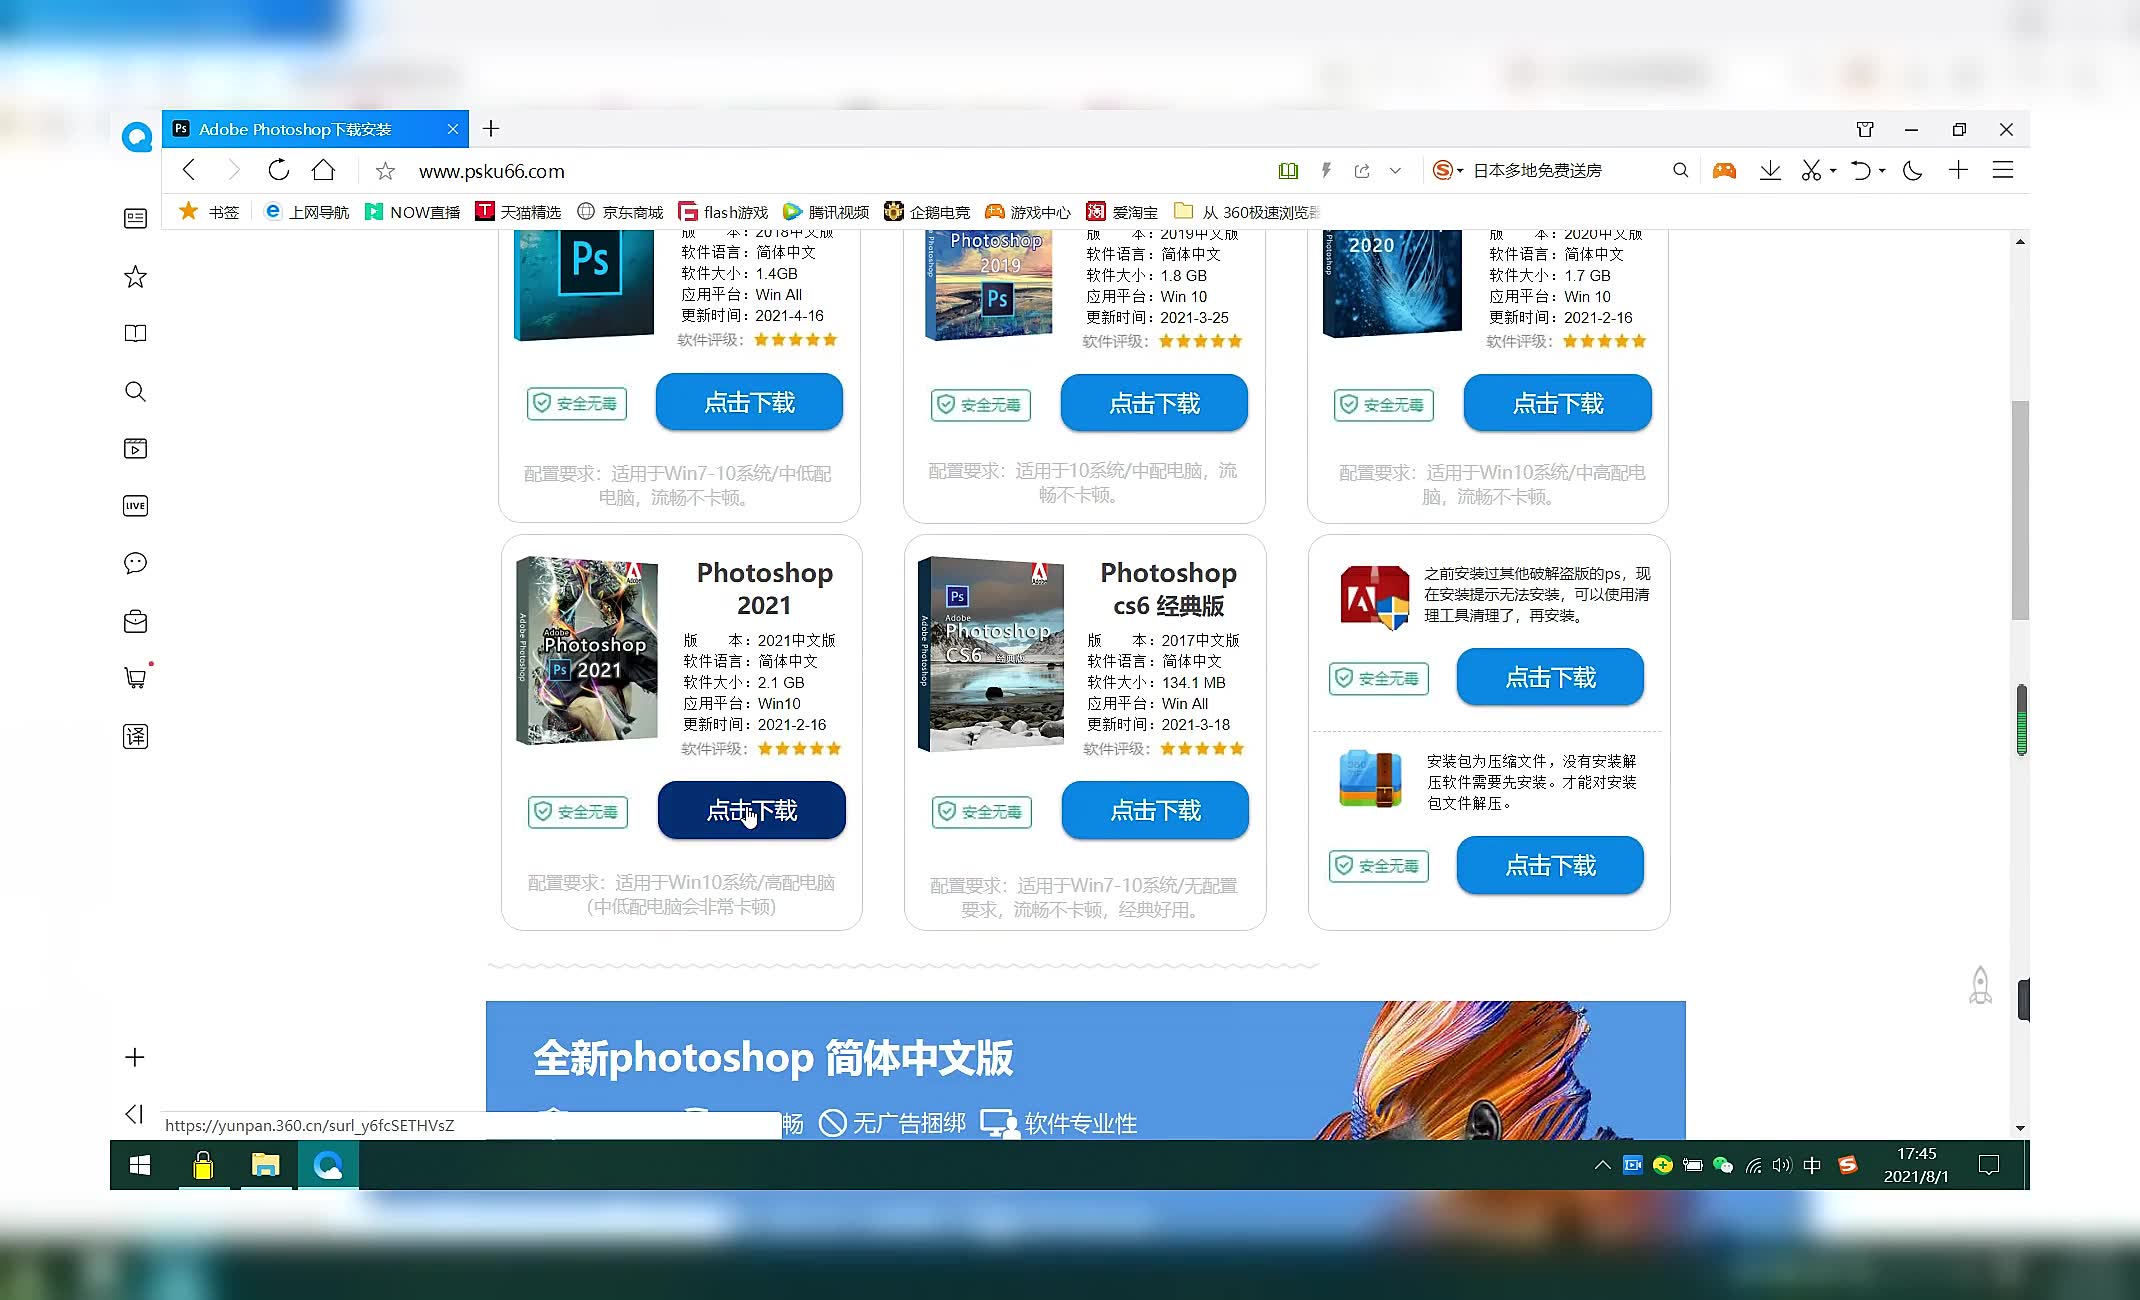Open the browser hamburger menu
2140x1300 pixels.
2003,170
